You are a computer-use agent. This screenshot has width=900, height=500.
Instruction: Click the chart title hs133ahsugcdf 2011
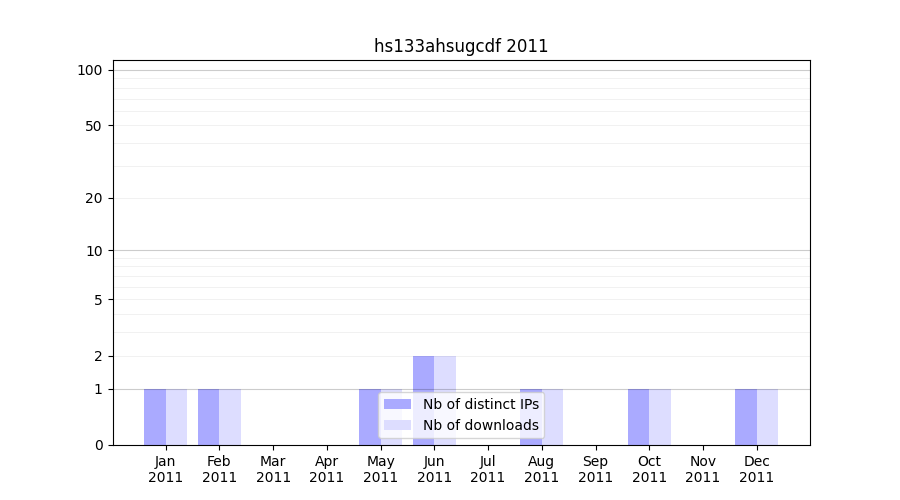461,46
